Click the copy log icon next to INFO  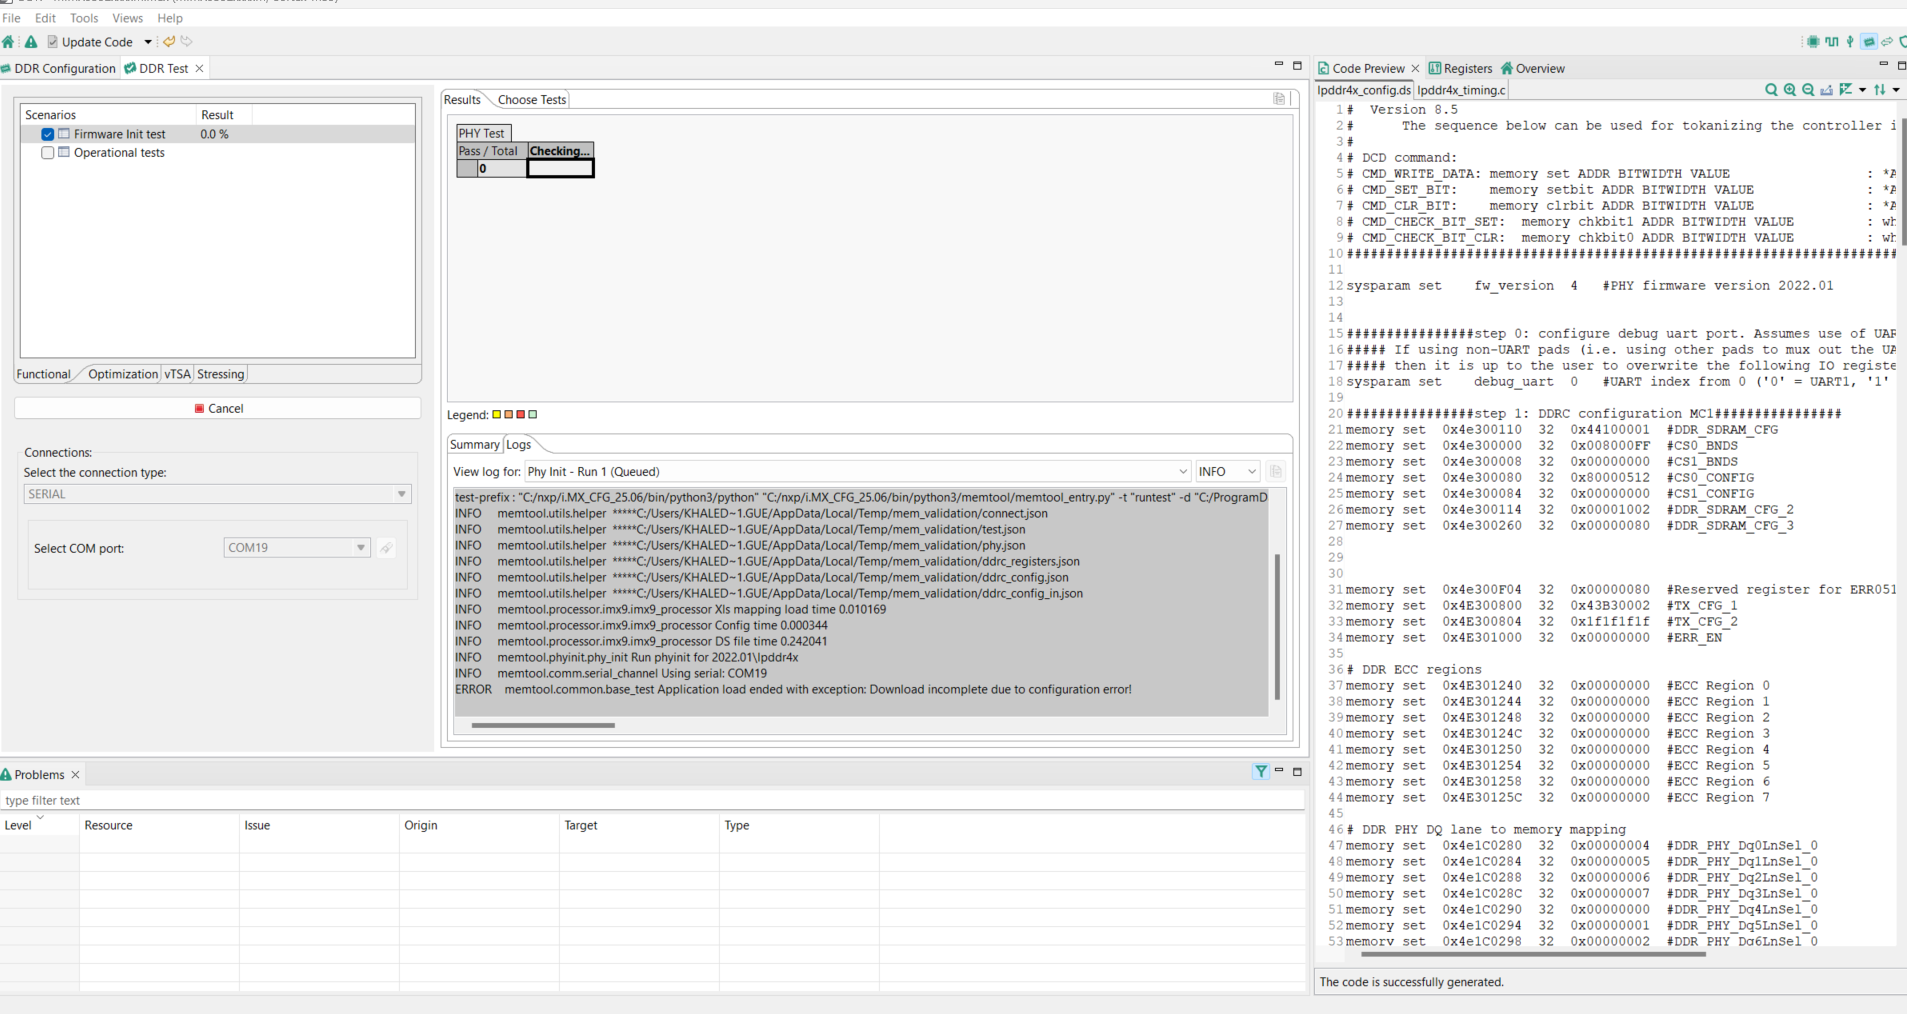pyautogui.click(x=1276, y=471)
